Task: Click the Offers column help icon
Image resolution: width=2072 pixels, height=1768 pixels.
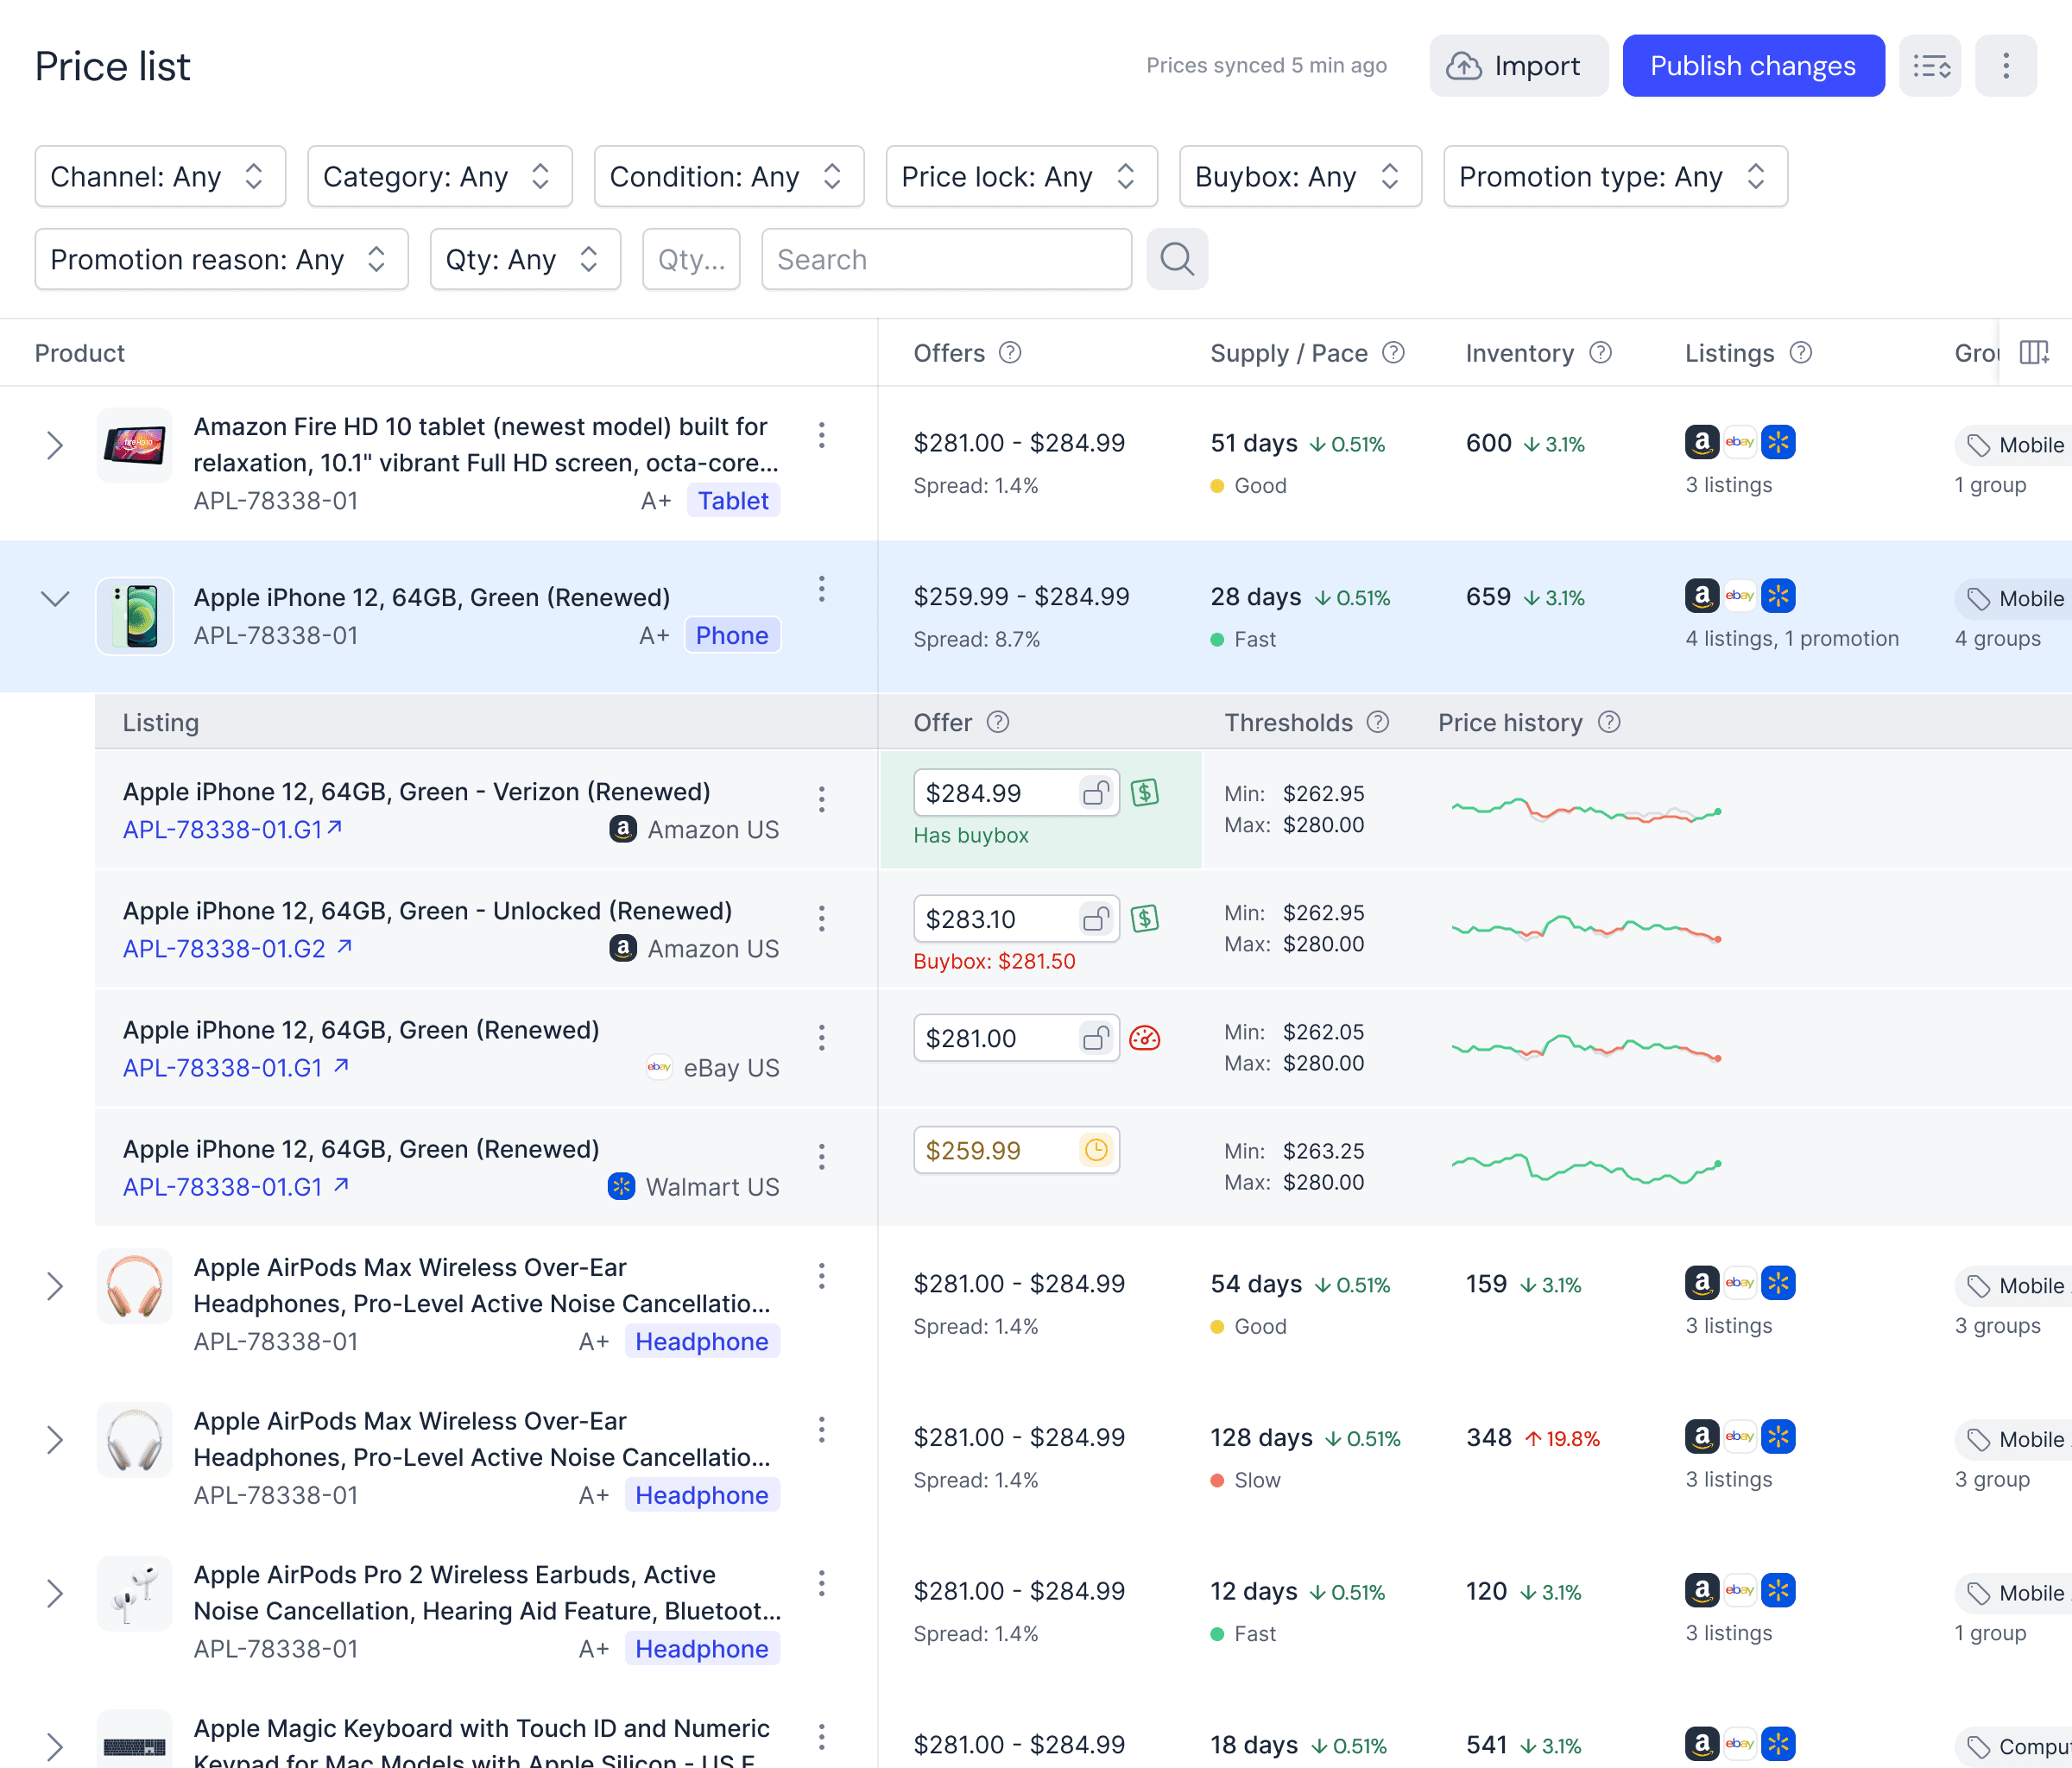Action: [x=1010, y=352]
